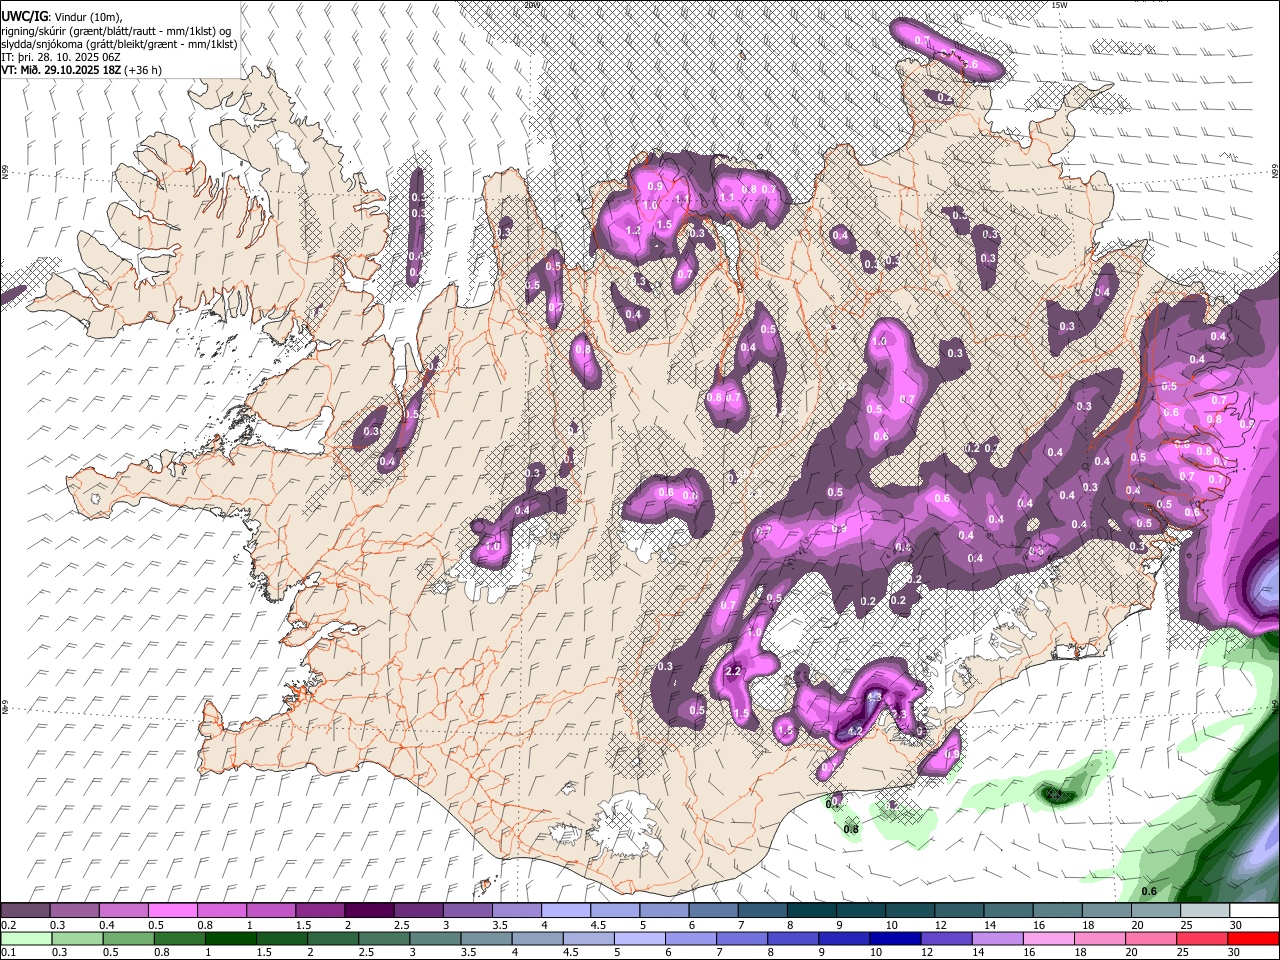Pick the bottom legend swatch between 0.8 and 1
1280x960 pixels.
178,938
